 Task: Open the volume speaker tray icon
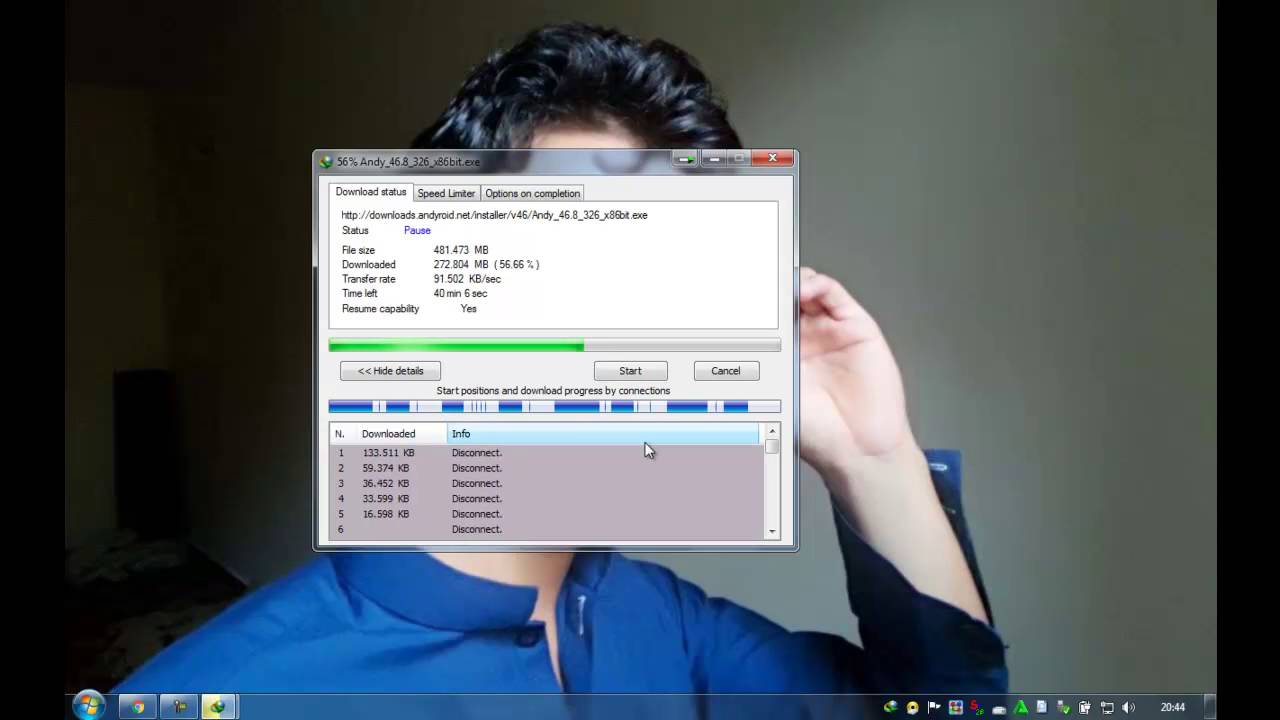point(1129,707)
